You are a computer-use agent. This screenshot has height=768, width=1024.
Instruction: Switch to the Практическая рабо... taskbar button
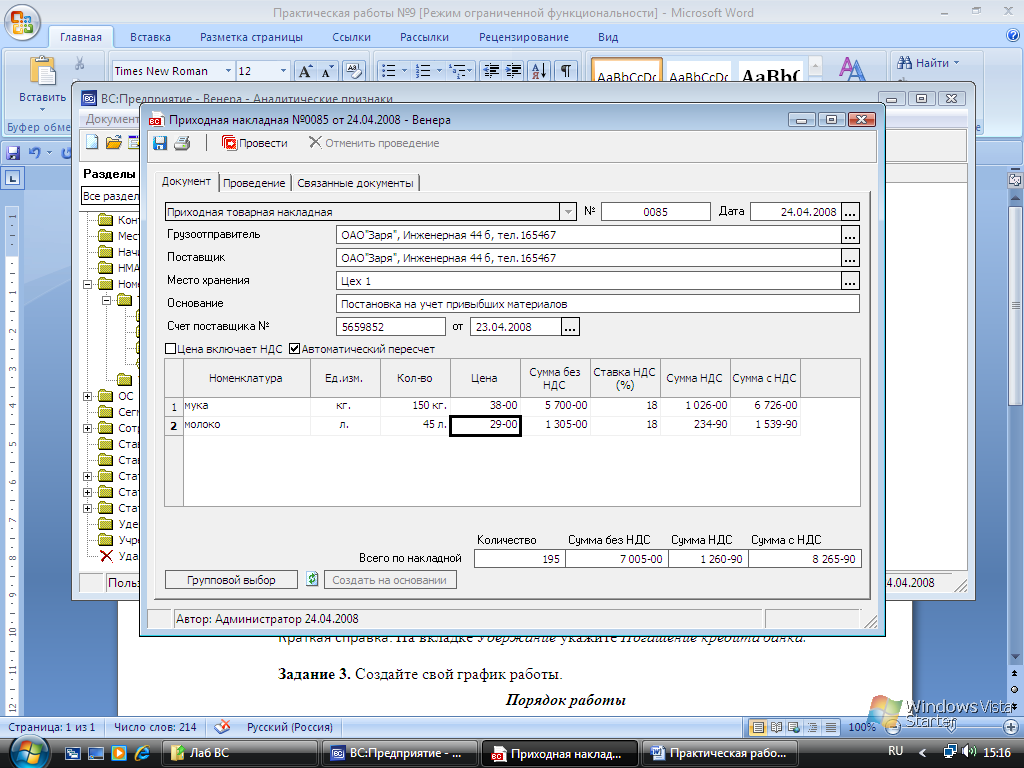coord(720,753)
